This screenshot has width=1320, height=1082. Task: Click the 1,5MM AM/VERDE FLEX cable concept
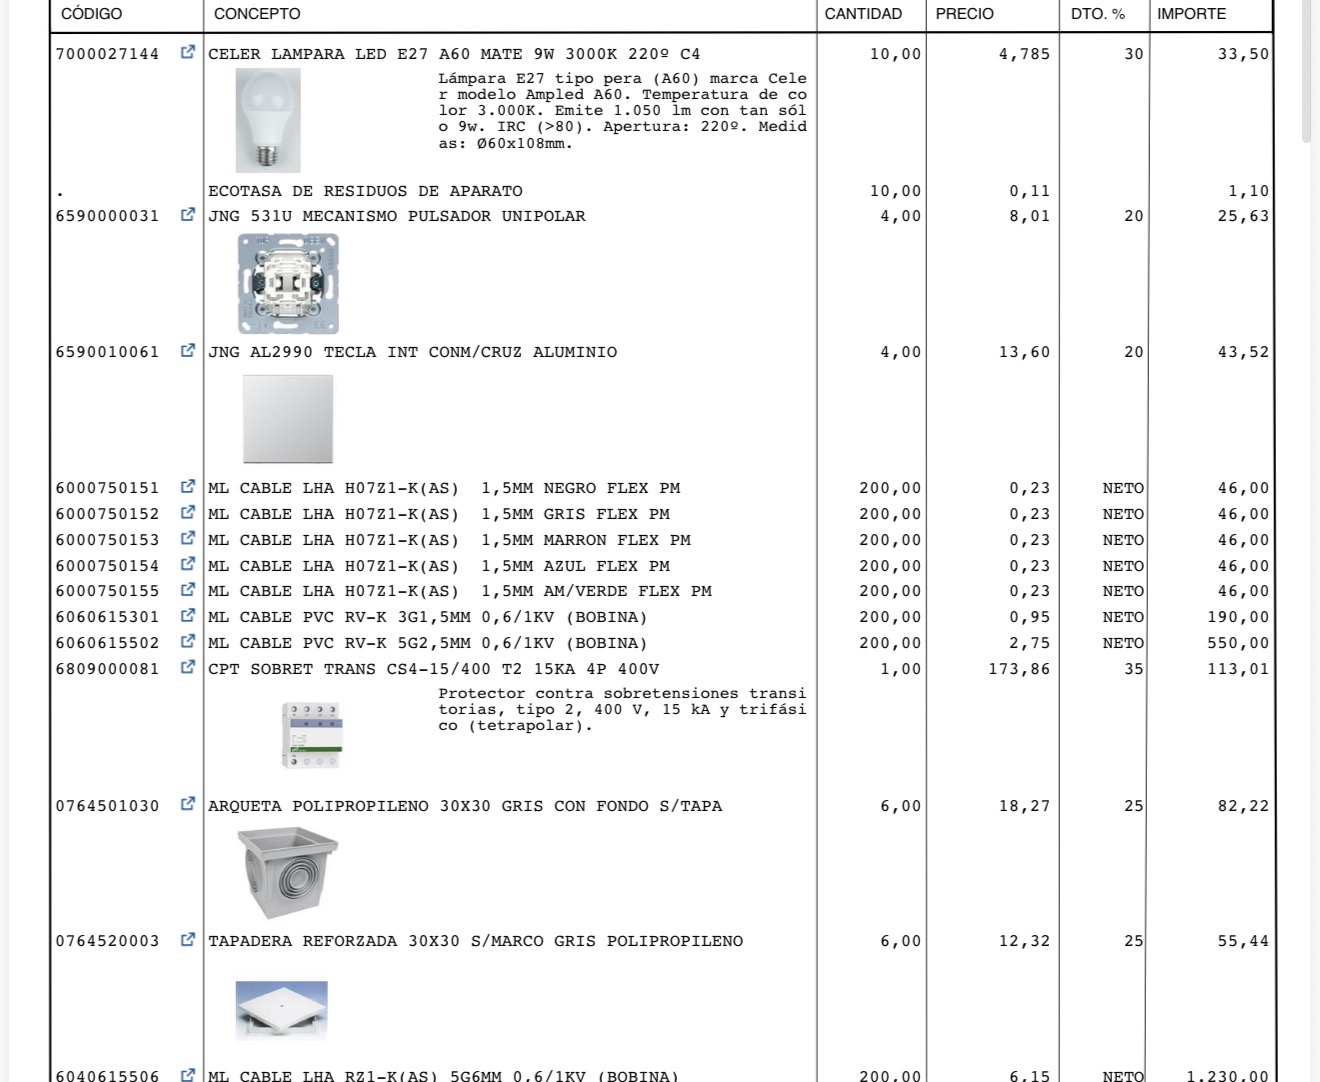click(x=460, y=591)
